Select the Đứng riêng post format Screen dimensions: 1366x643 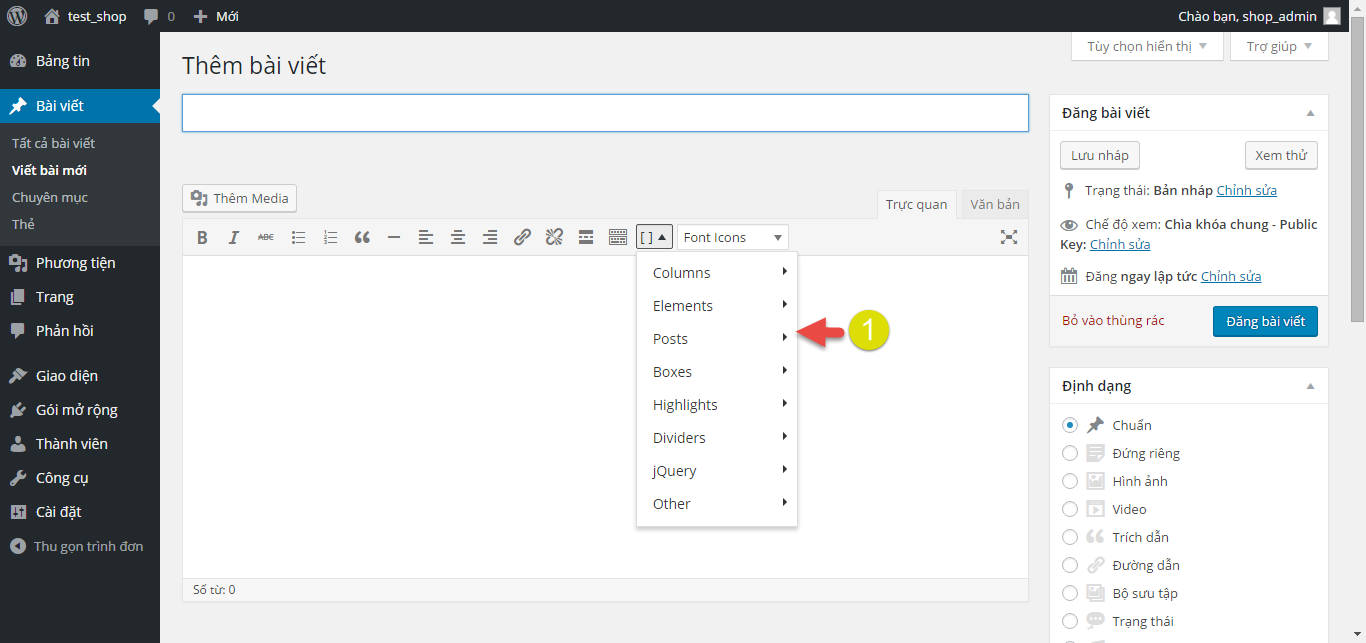click(x=1070, y=453)
